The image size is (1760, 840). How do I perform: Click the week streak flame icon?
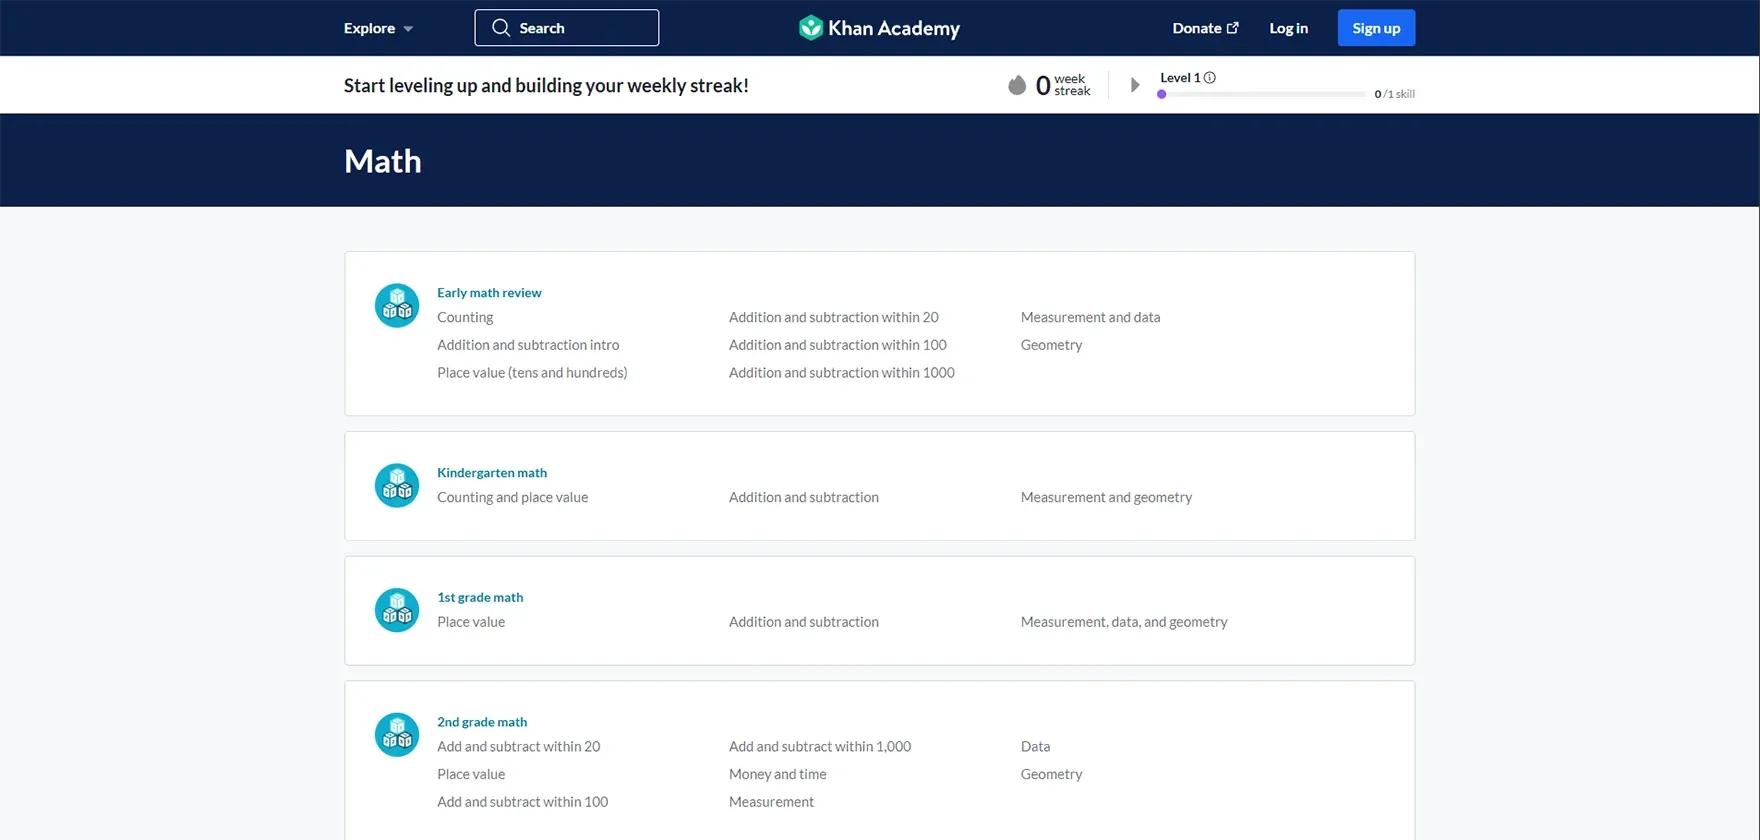pos(1017,85)
